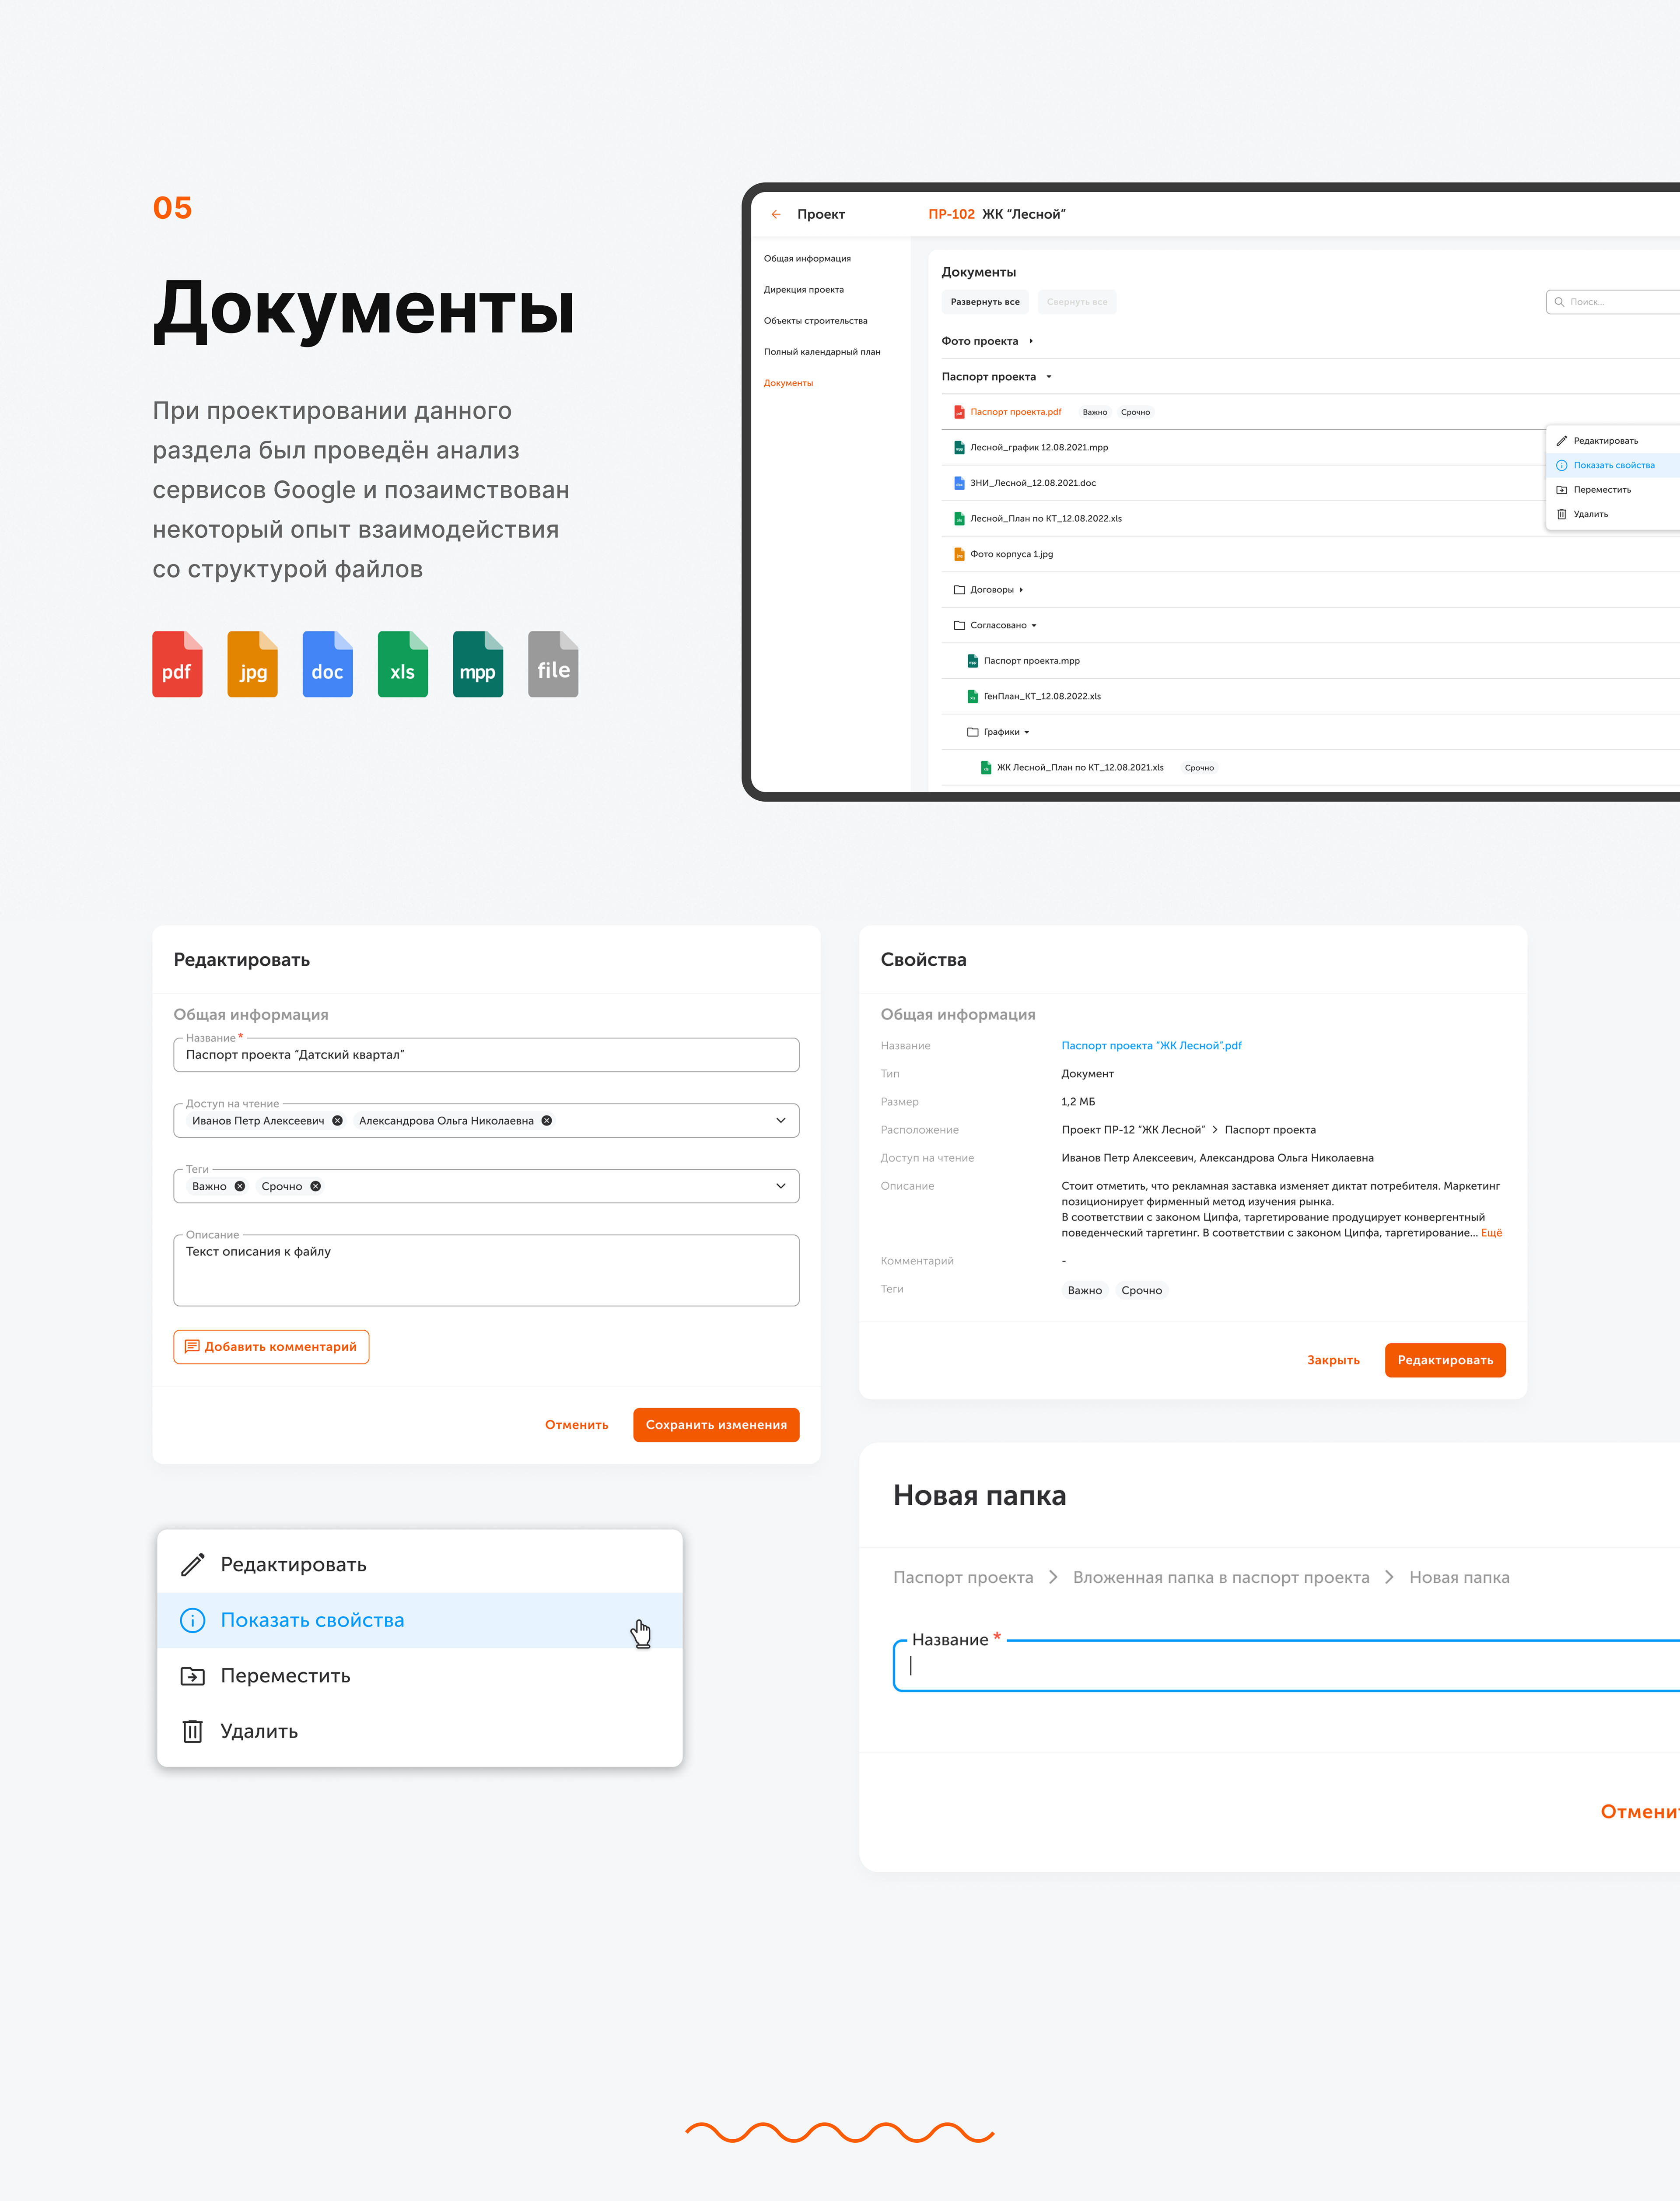The height and width of the screenshot is (2201, 1680).
Task: Remove the Срочно tag chip in edit form
Action: [x=316, y=1186]
